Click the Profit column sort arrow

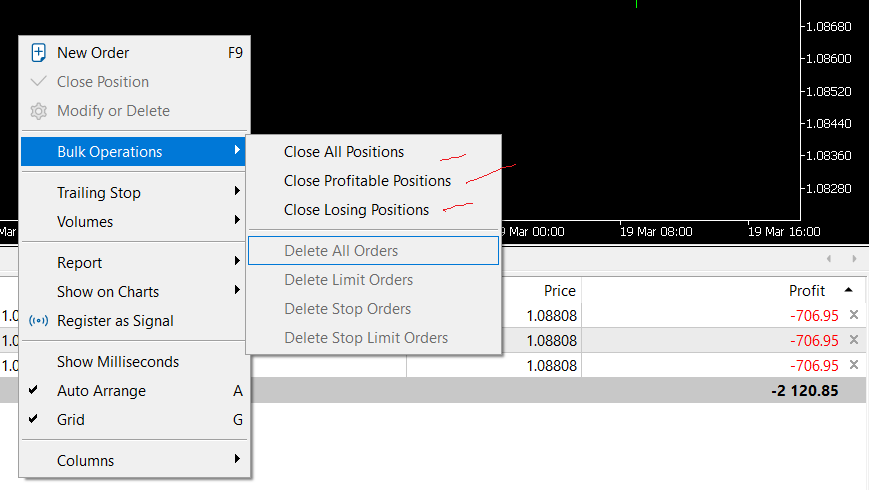(x=849, y=290)
